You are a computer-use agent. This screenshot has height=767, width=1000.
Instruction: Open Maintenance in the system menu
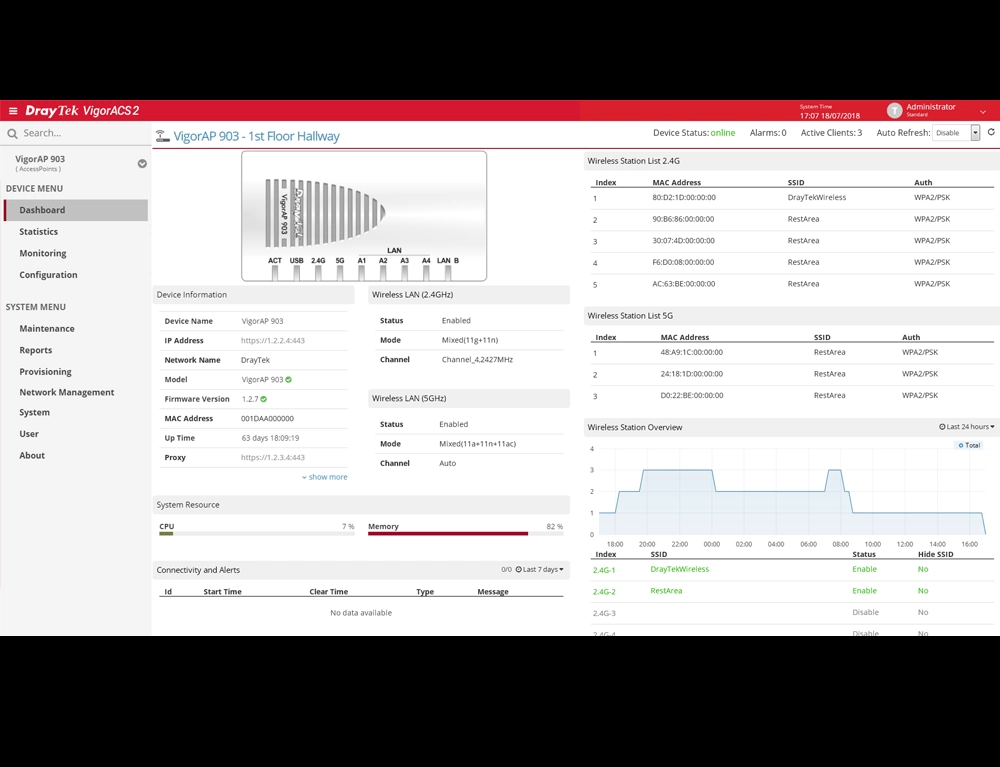(x=47, y=328)
